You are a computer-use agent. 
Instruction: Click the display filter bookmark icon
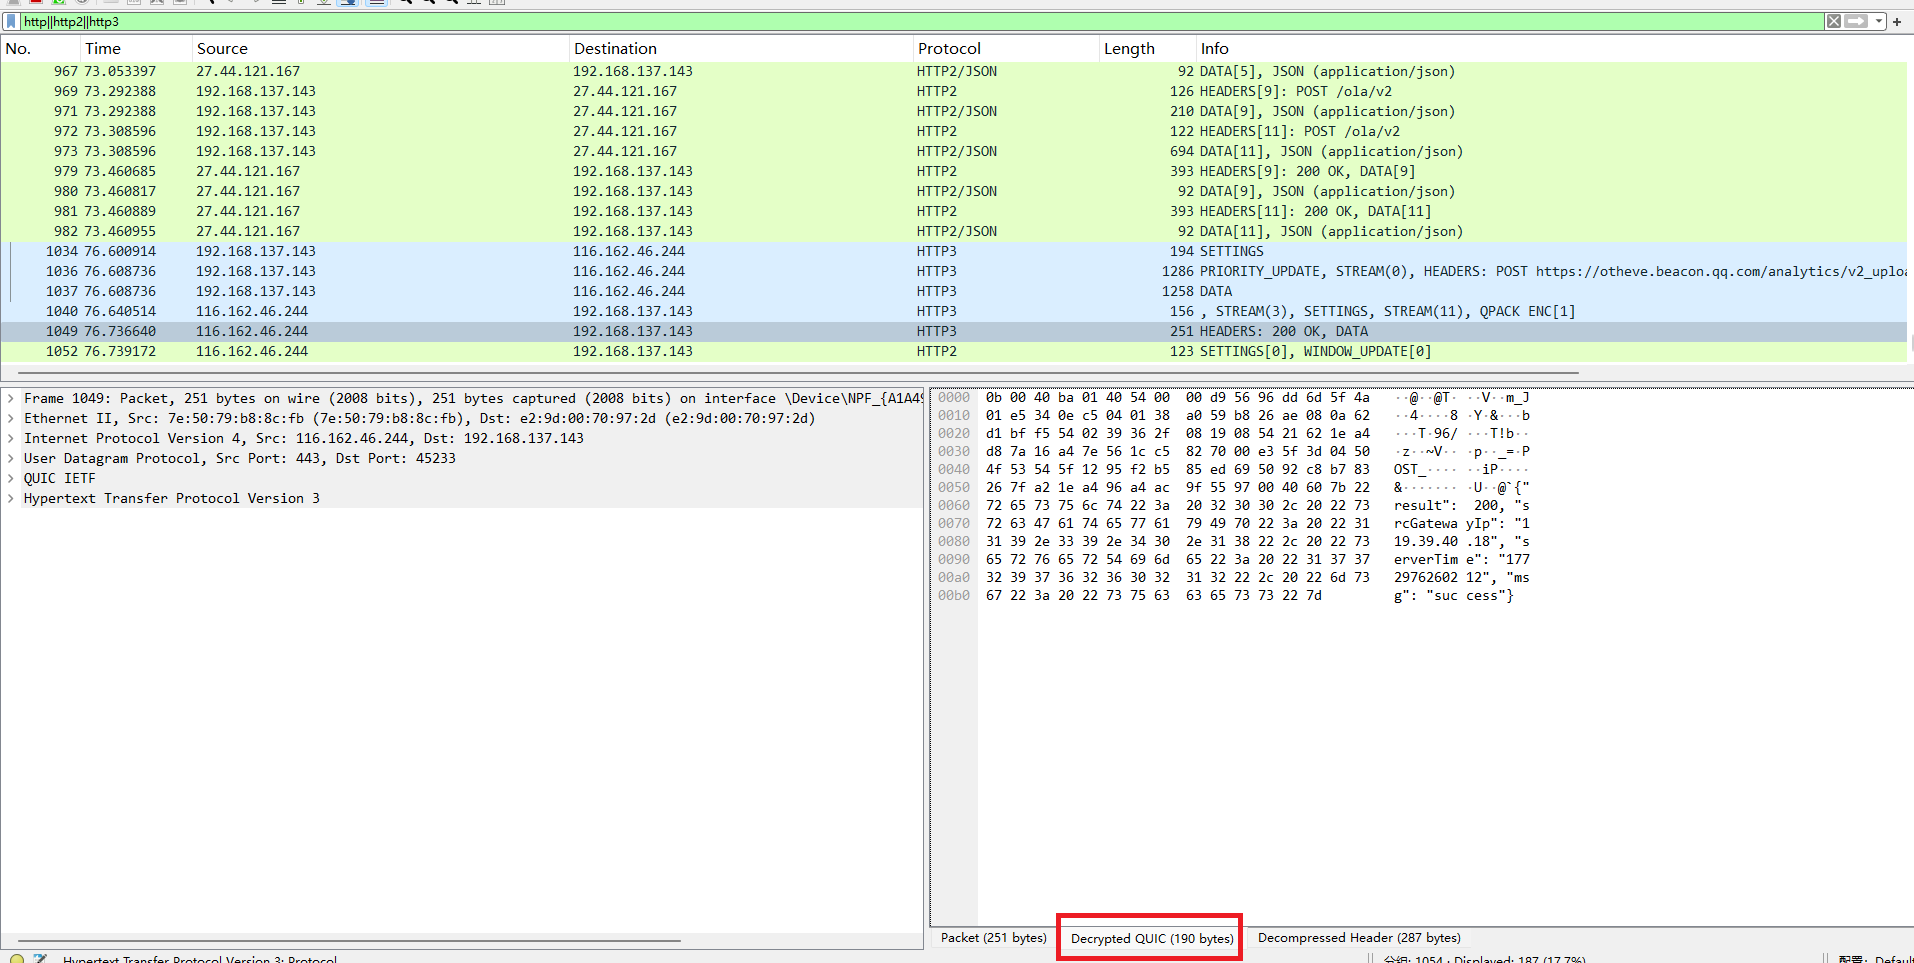(11, 21)
